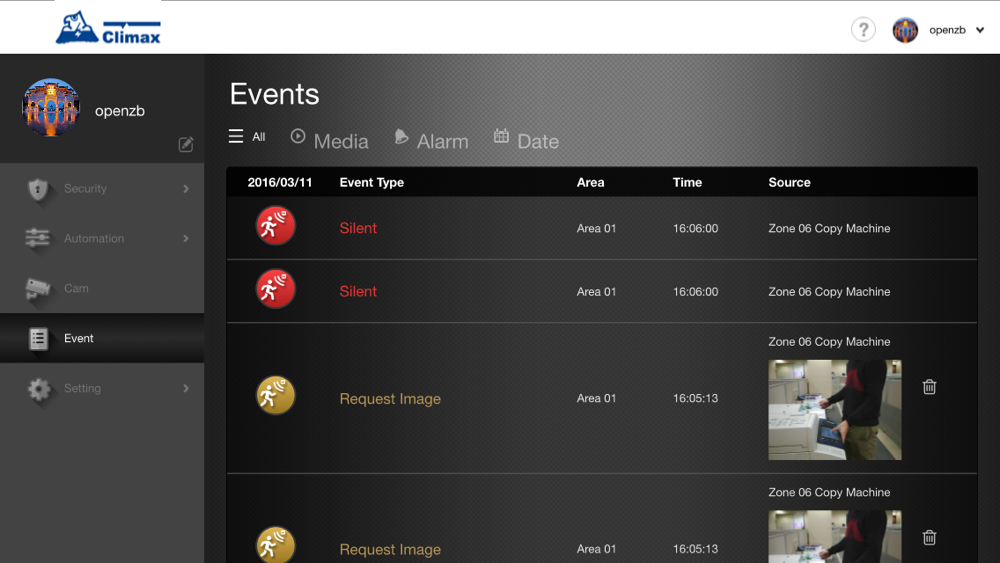Click the second Request Image yellow motion icon
Image resolution: width=1000 pixels, height=563 pixels.
point(276,545)
